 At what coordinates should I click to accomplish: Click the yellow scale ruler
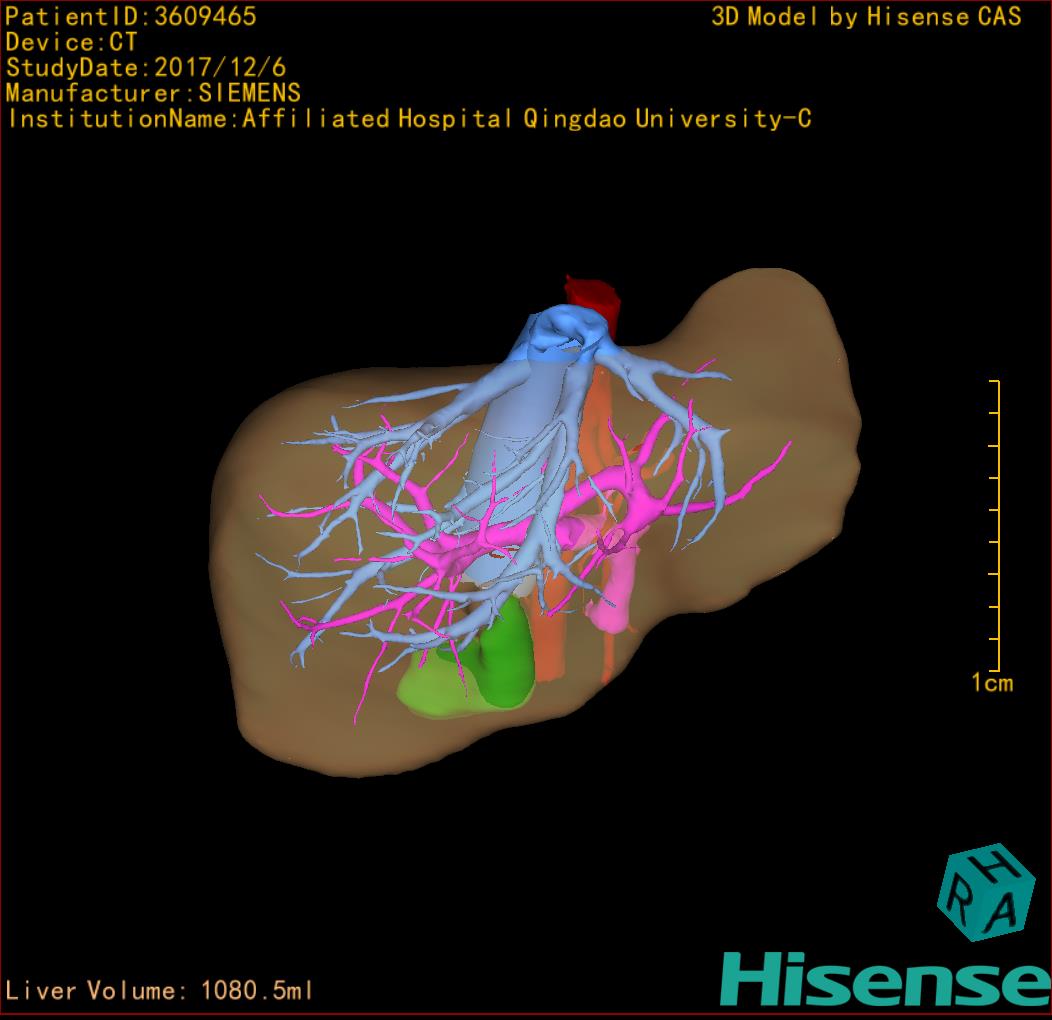tap(995, 525)
